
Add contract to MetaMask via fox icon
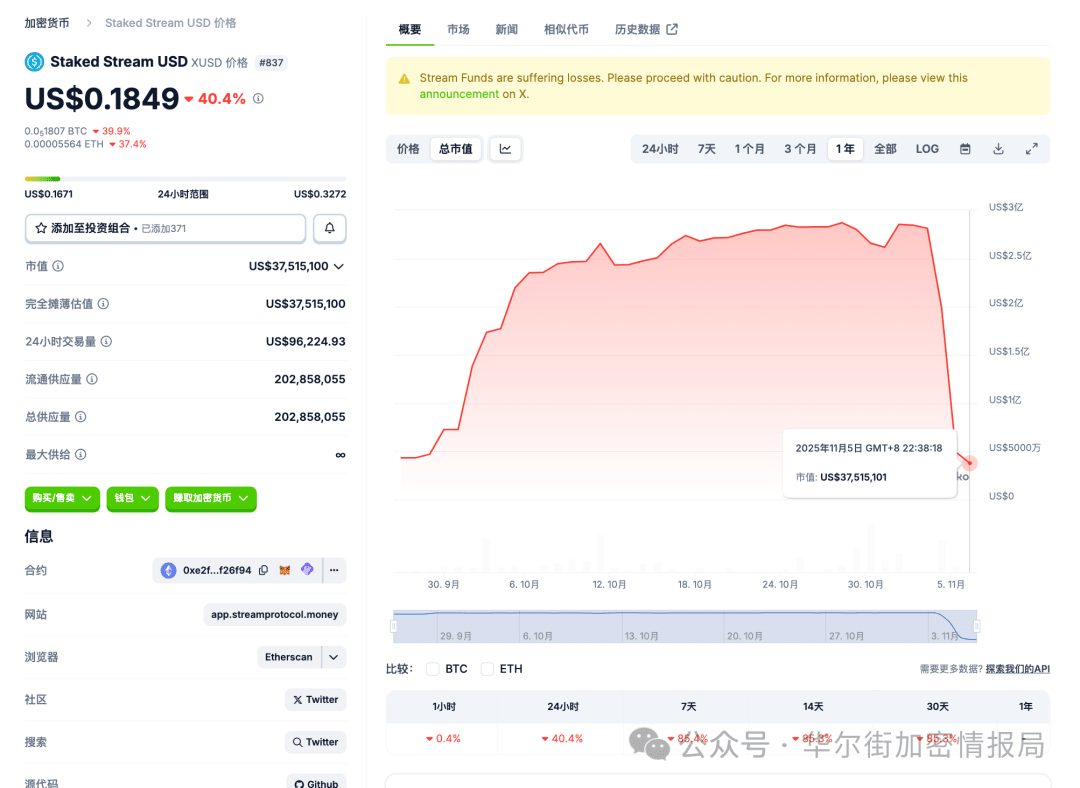tap(284, 570)
